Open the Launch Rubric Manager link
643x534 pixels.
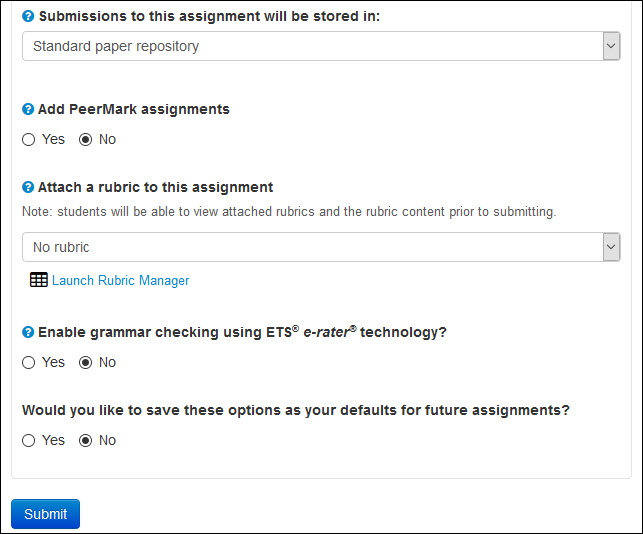point(120,281)
